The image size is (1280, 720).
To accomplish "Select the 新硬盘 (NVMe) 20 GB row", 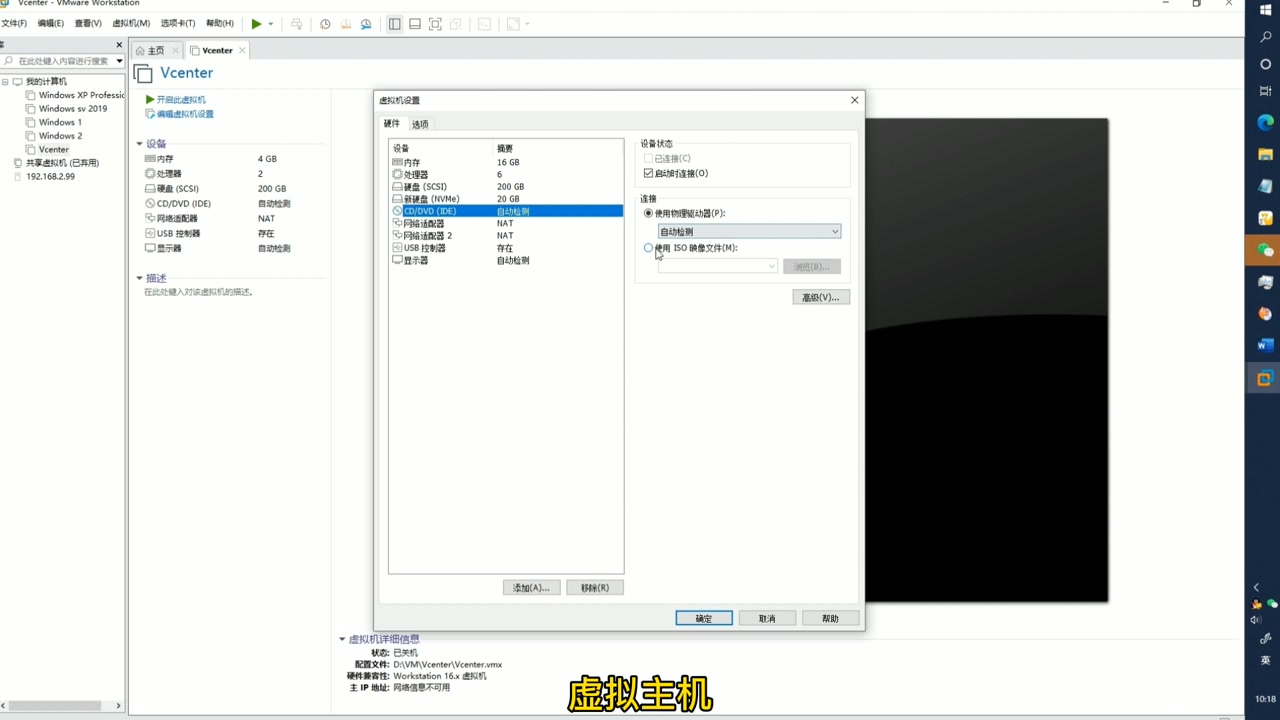I will [506, 199].
